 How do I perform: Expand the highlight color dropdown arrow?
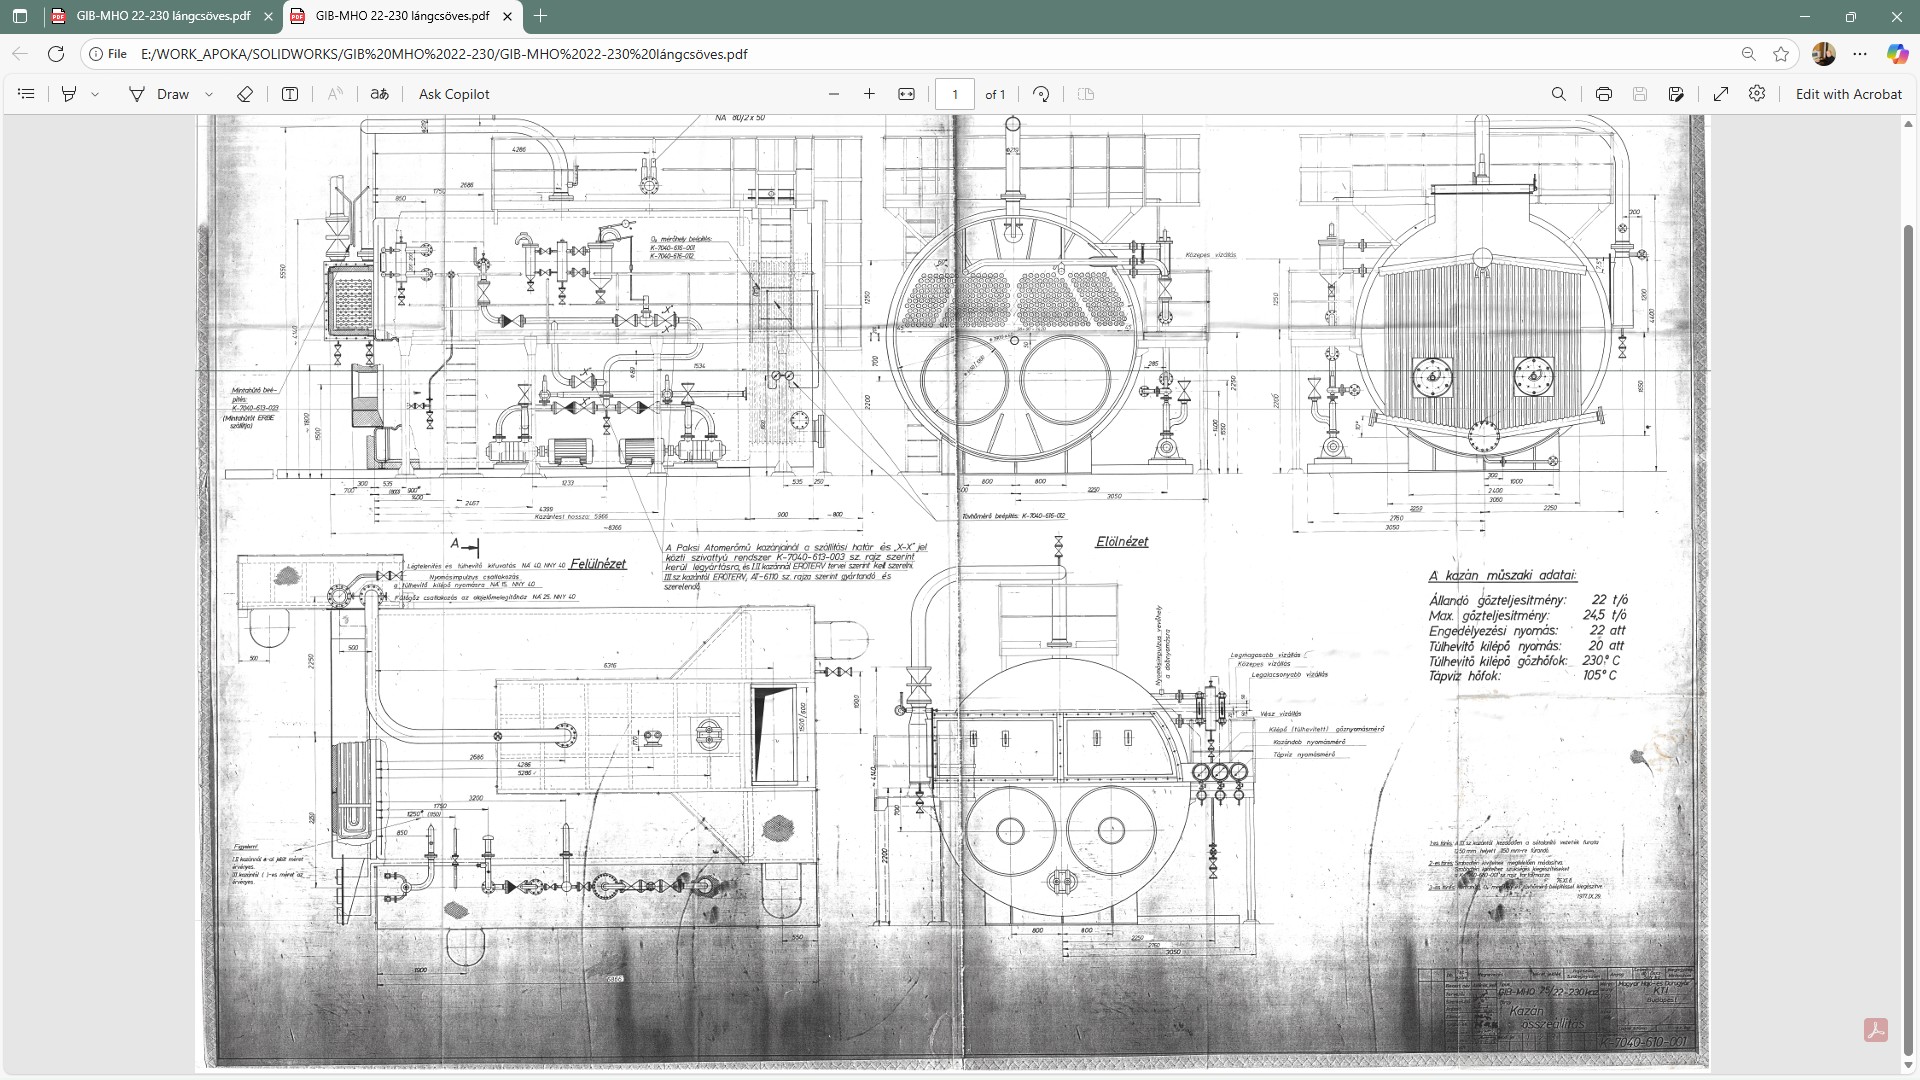(x=95, y=94)
